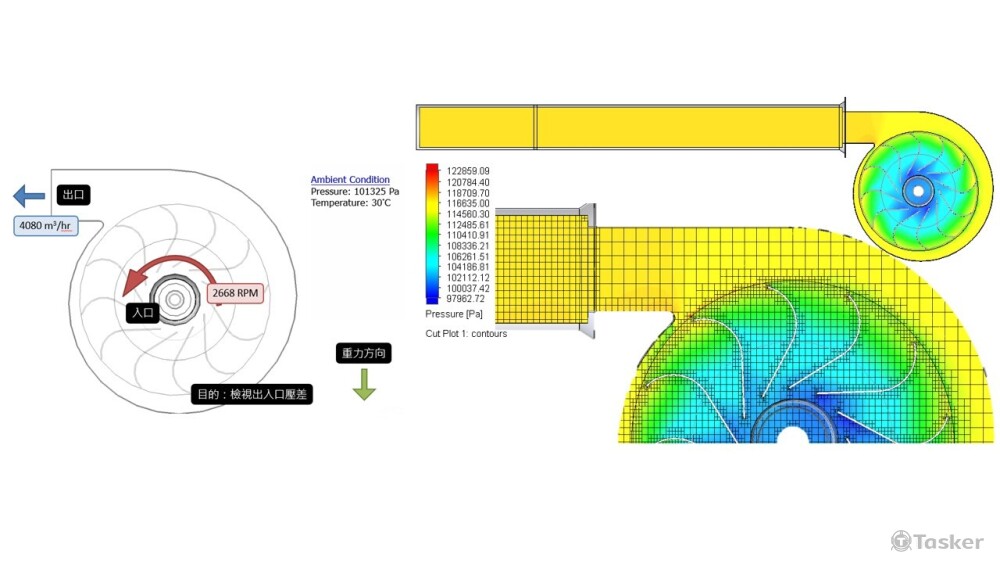This screenshot has width=1000, height=562.
Task: Click the green gravity direction down arrow
Action: (x=363, y=384)
